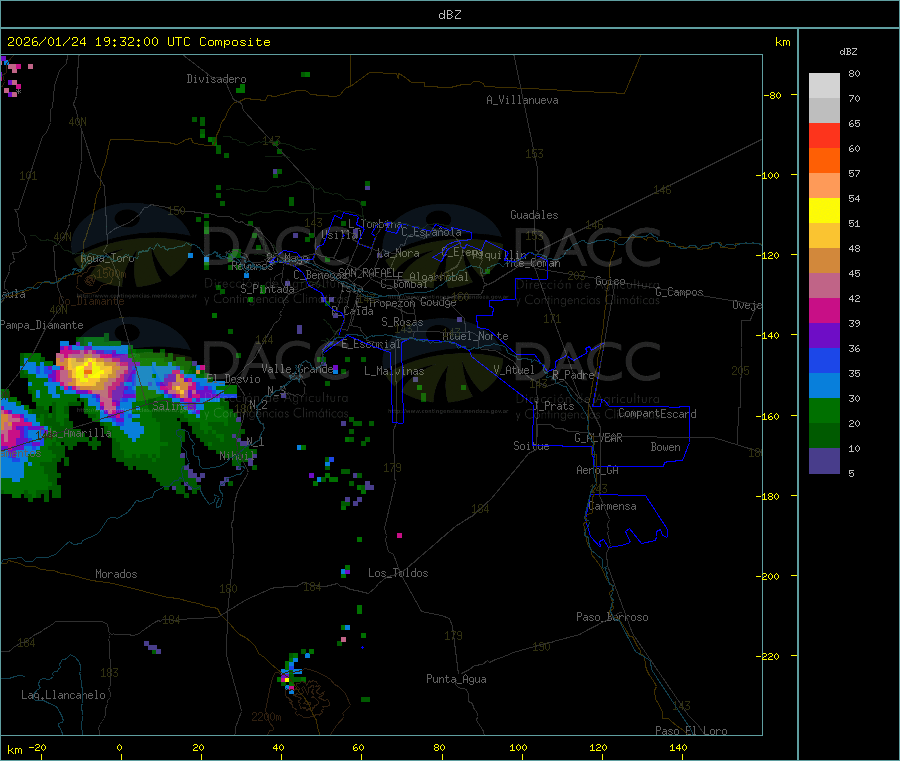Select the Nihuil label

coord(237,456)
